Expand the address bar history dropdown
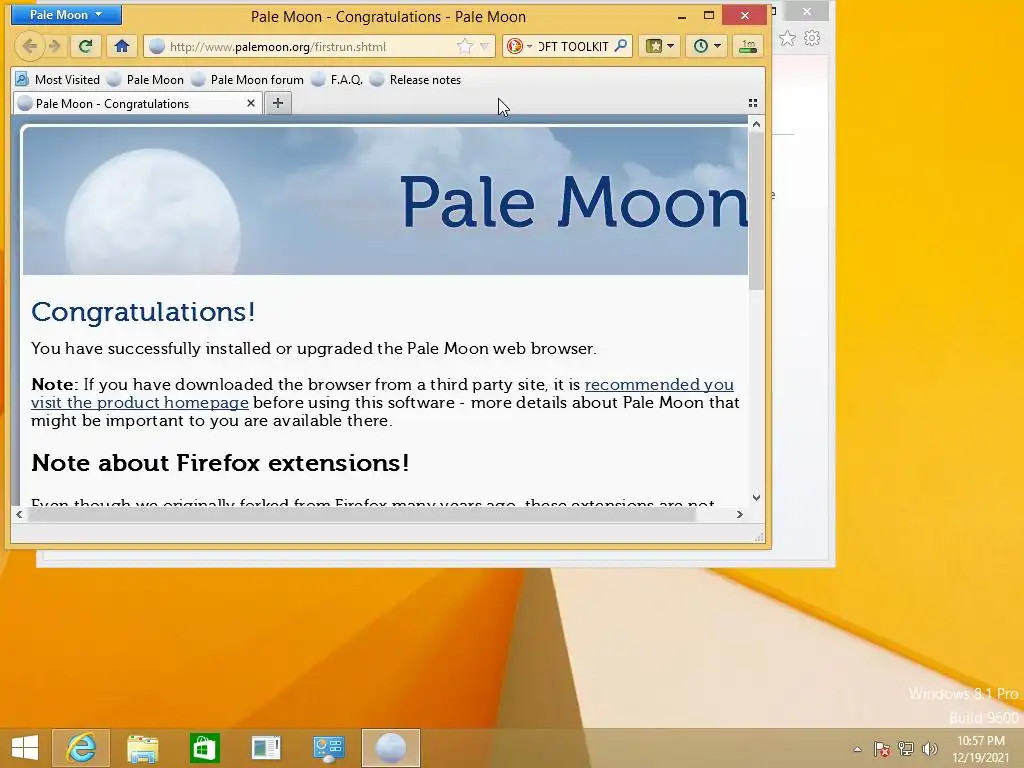1024x768 pixels. pos(485,46)
